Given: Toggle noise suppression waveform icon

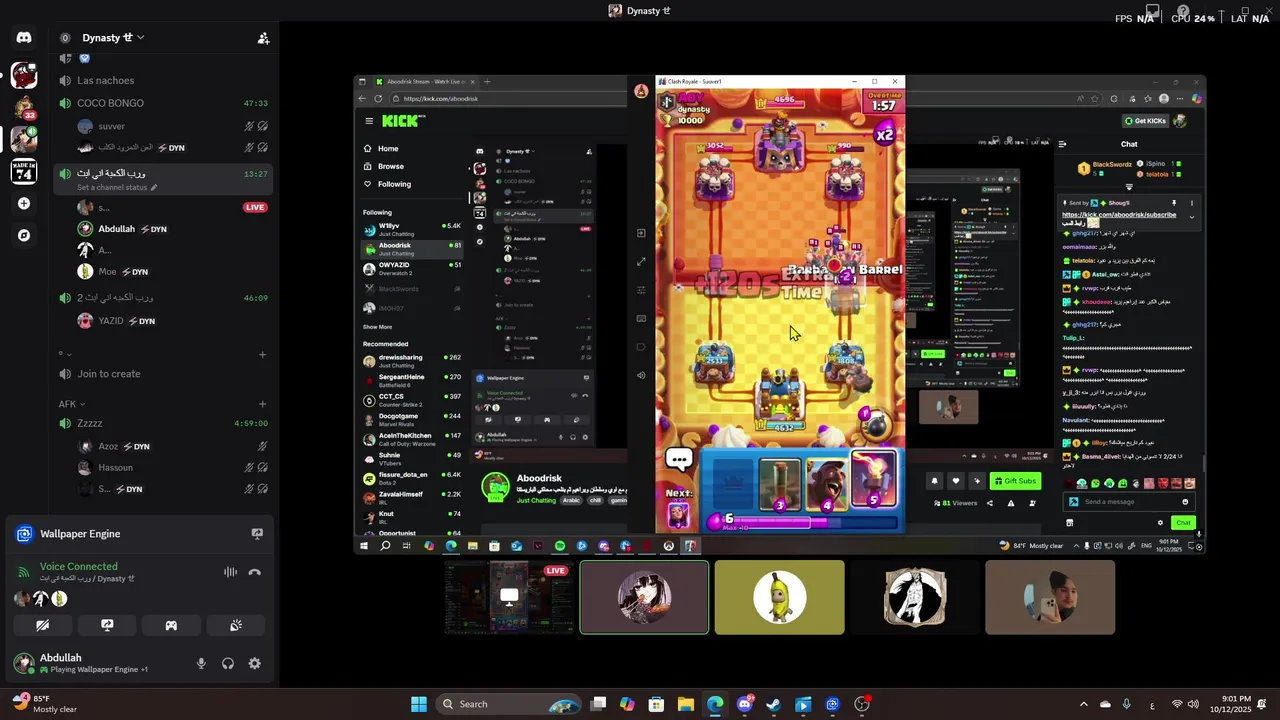Looking at the screenshot, I should point(230,572).
